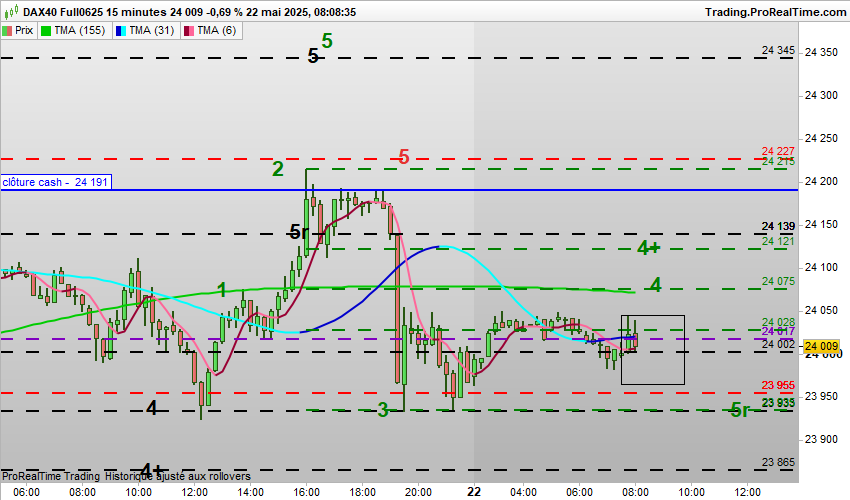
Task: Select the green wave label 4+
Action: (x=648, y=248)
